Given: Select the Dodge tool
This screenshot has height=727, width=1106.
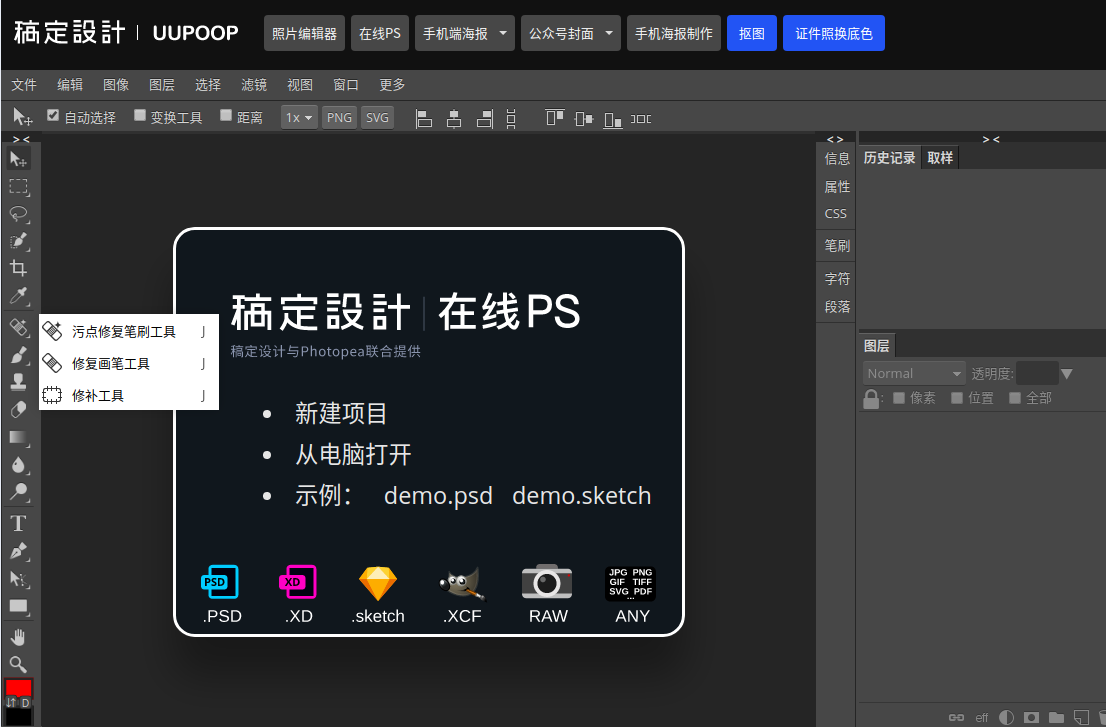Looking at the screenshot, I should coord(18,491).
